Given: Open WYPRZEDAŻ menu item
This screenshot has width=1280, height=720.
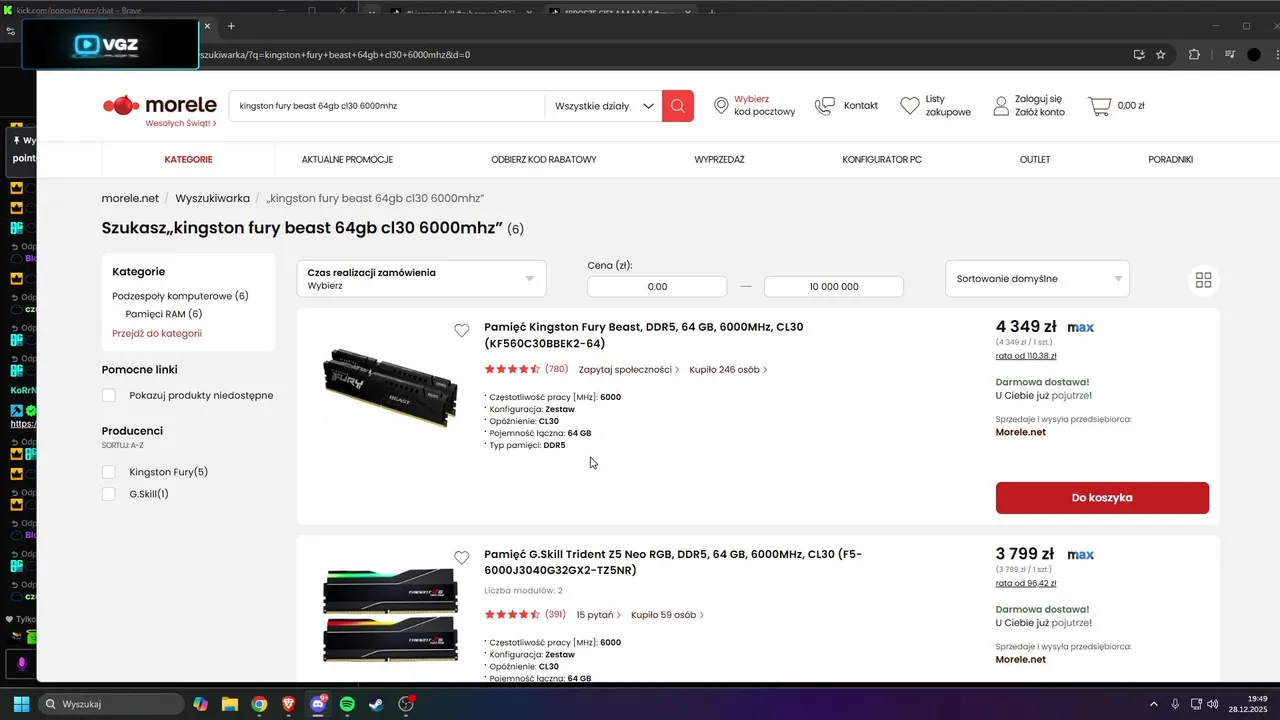Looking at the screenshot, I should coord(719,159).
